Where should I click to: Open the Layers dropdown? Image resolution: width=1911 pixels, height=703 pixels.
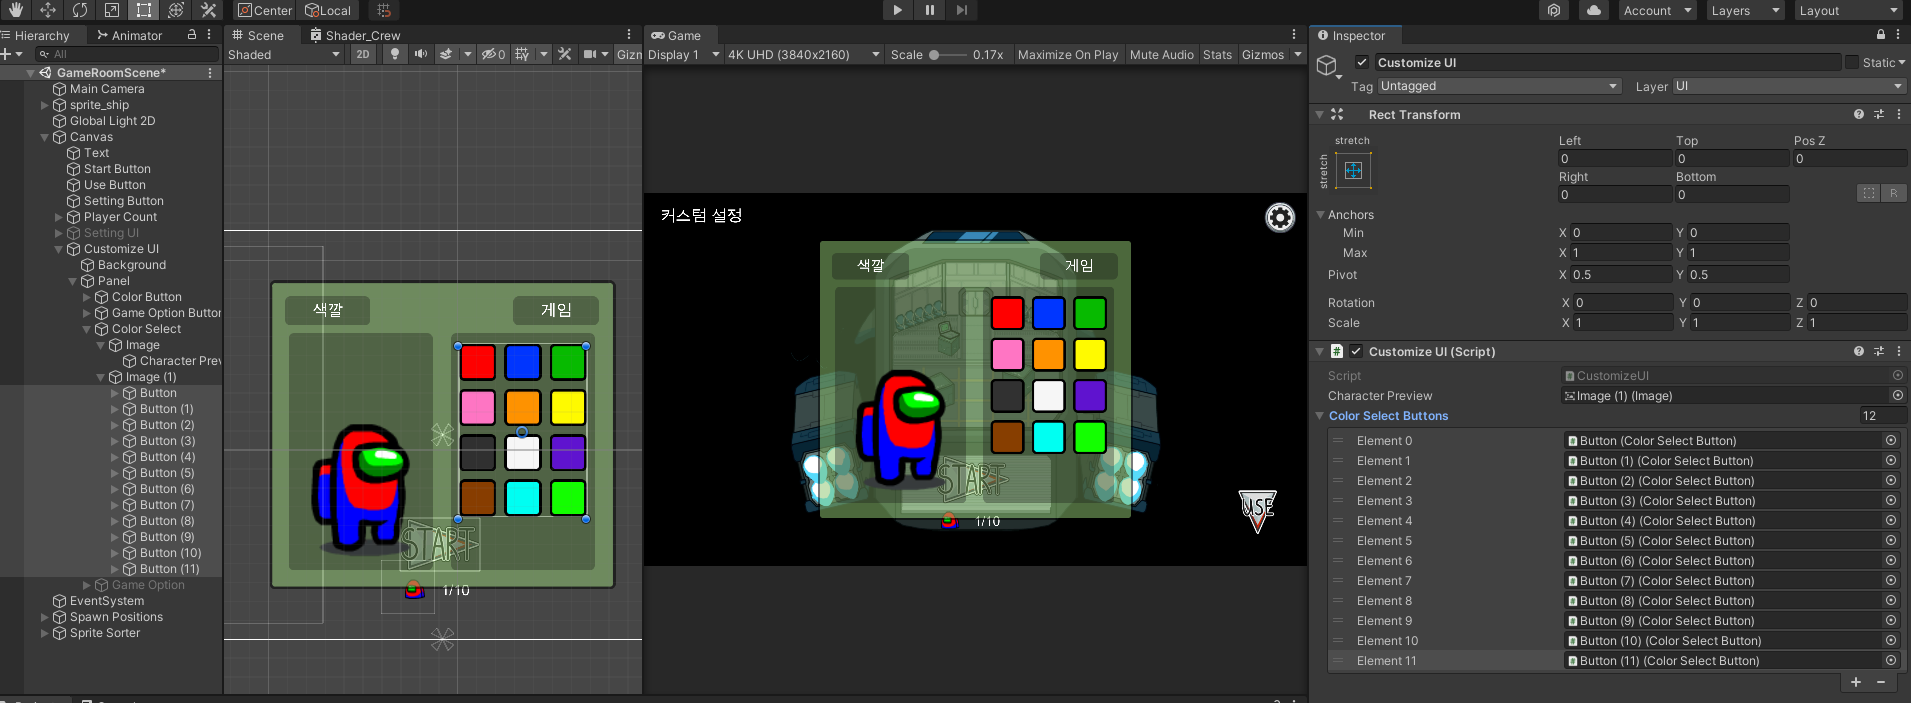tap(1744, 10)
